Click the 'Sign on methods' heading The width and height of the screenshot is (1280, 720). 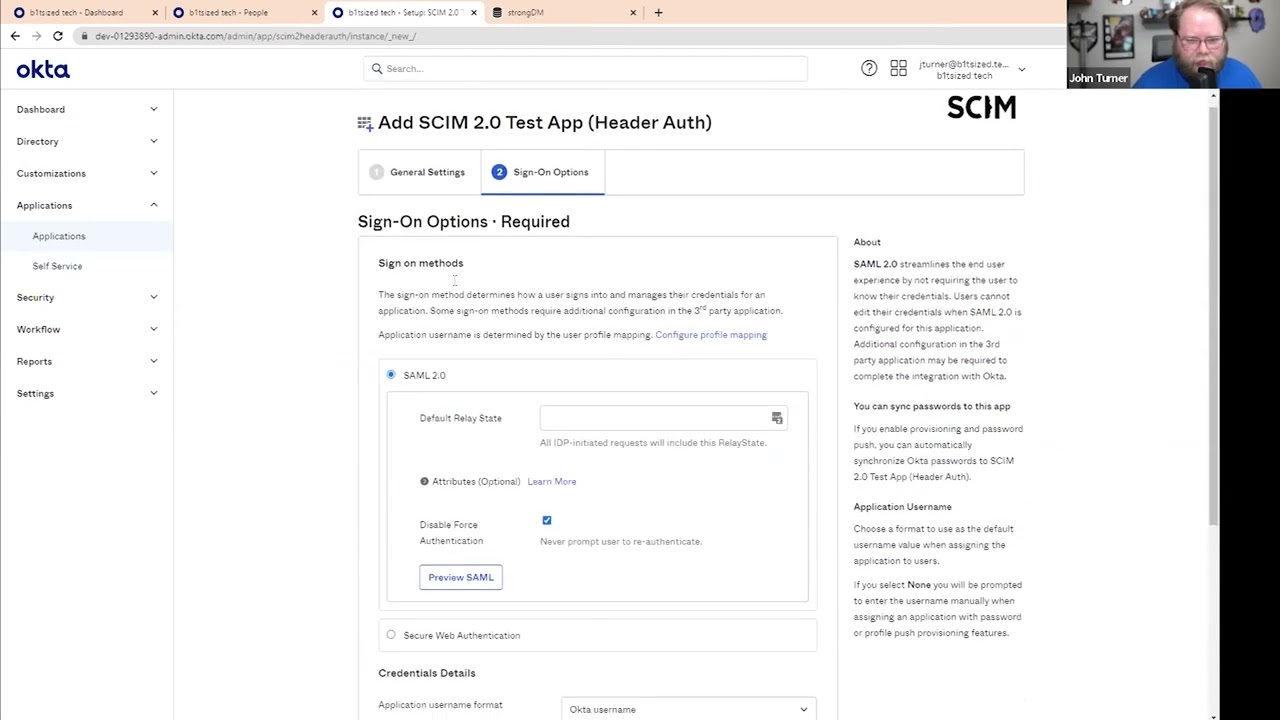click(x=421, y=263)
